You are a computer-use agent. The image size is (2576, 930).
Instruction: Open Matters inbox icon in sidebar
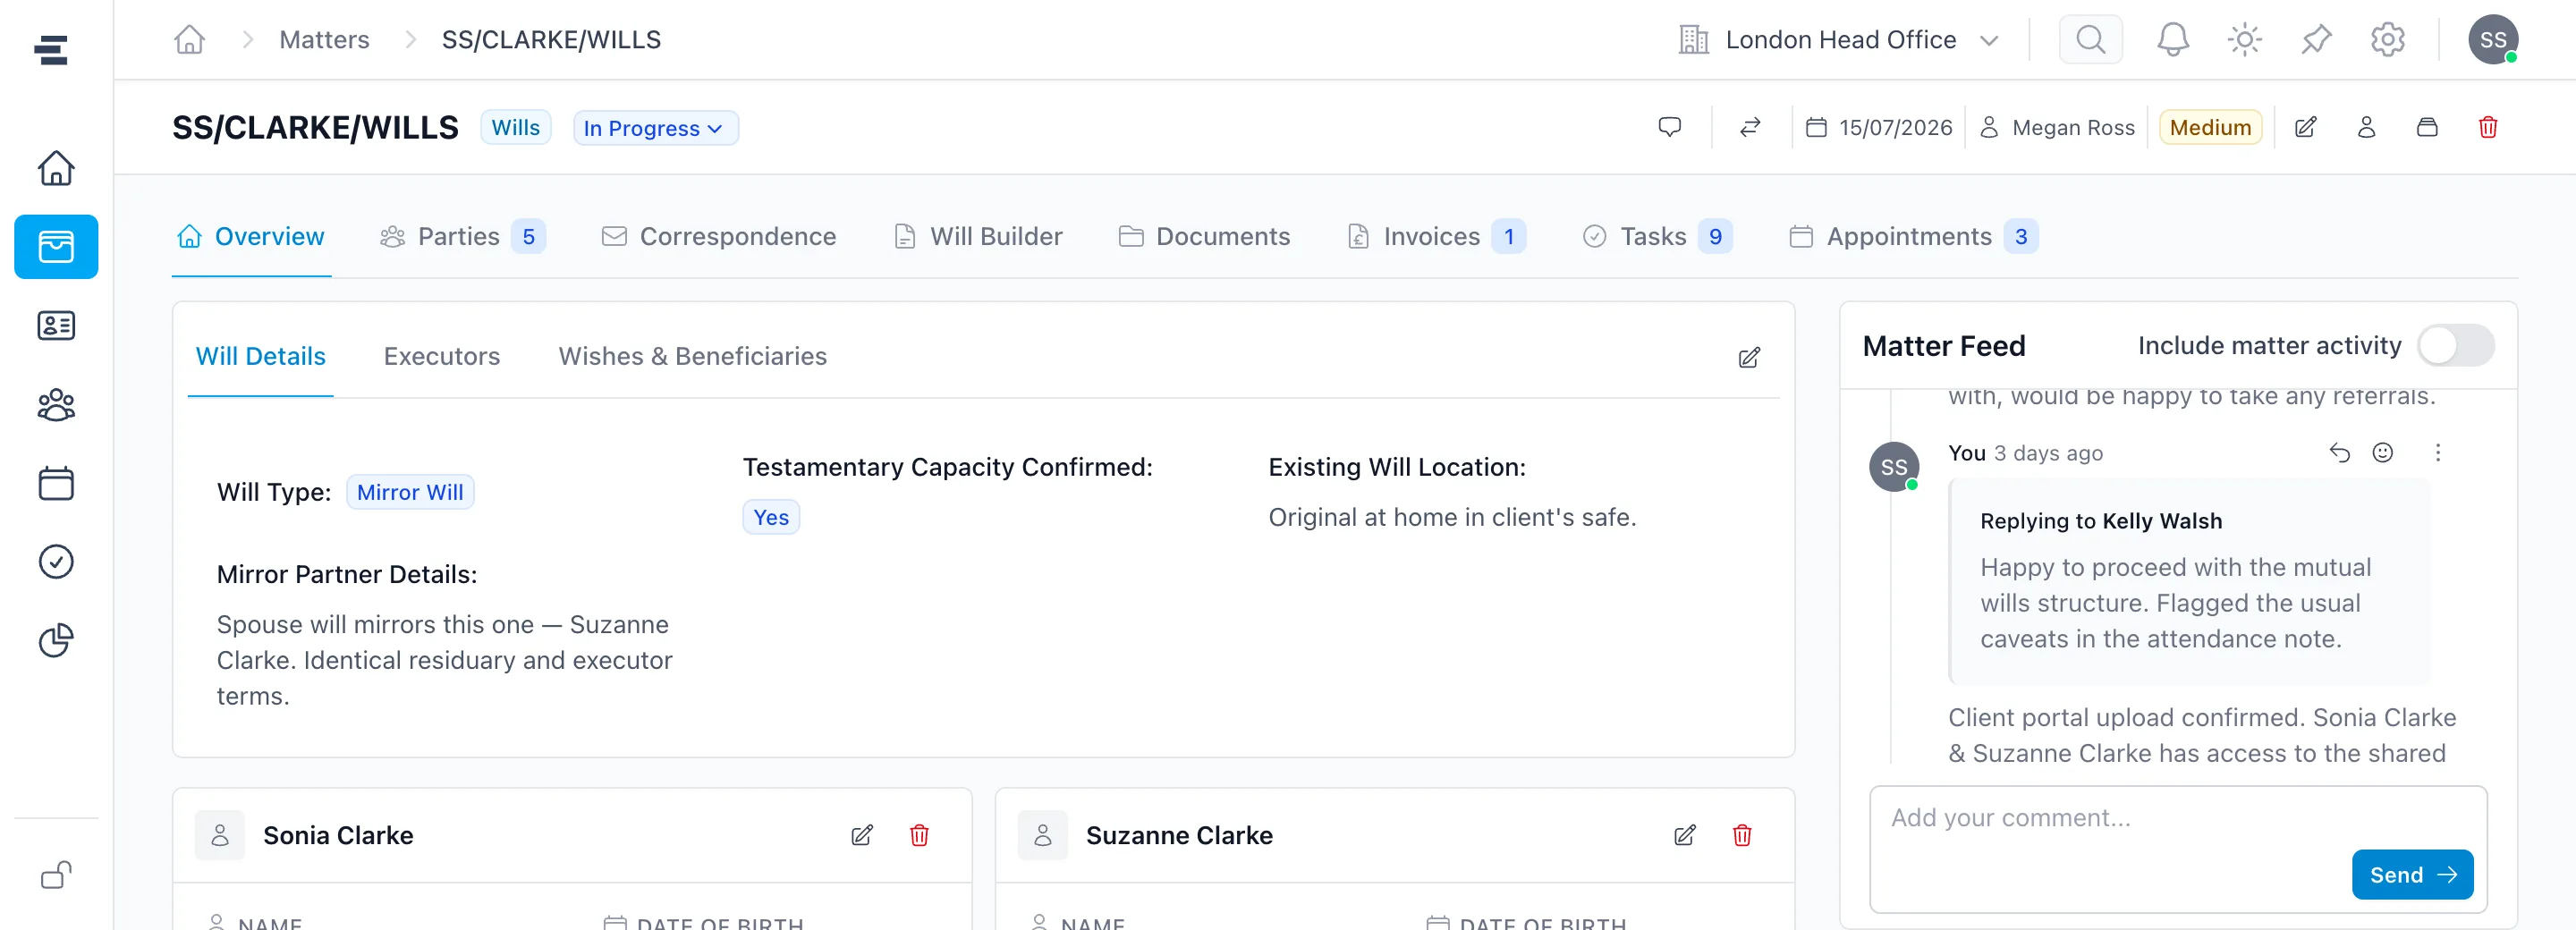coord(56,246)
